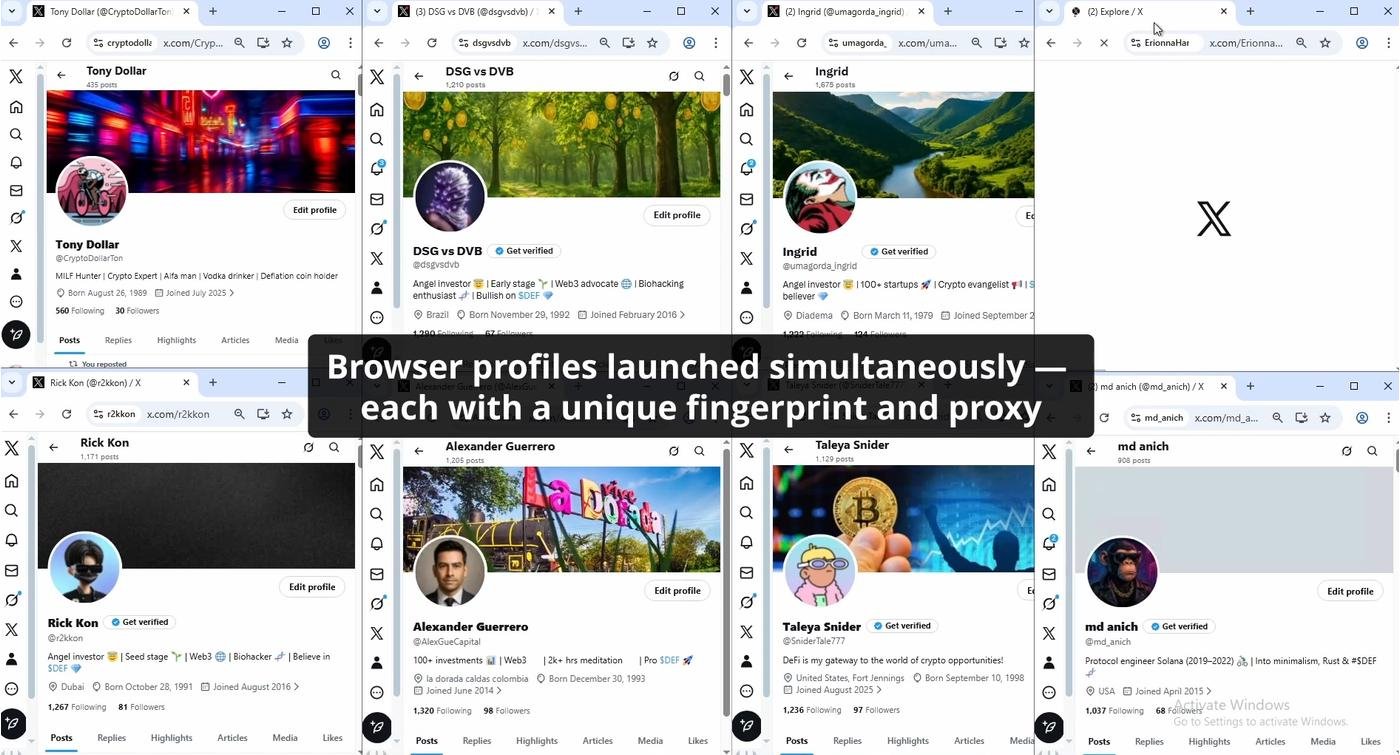This screenshot has height=755, width=1400.
Task: Open Likes tab on Rick Kon profile
Action: [332, 738]
